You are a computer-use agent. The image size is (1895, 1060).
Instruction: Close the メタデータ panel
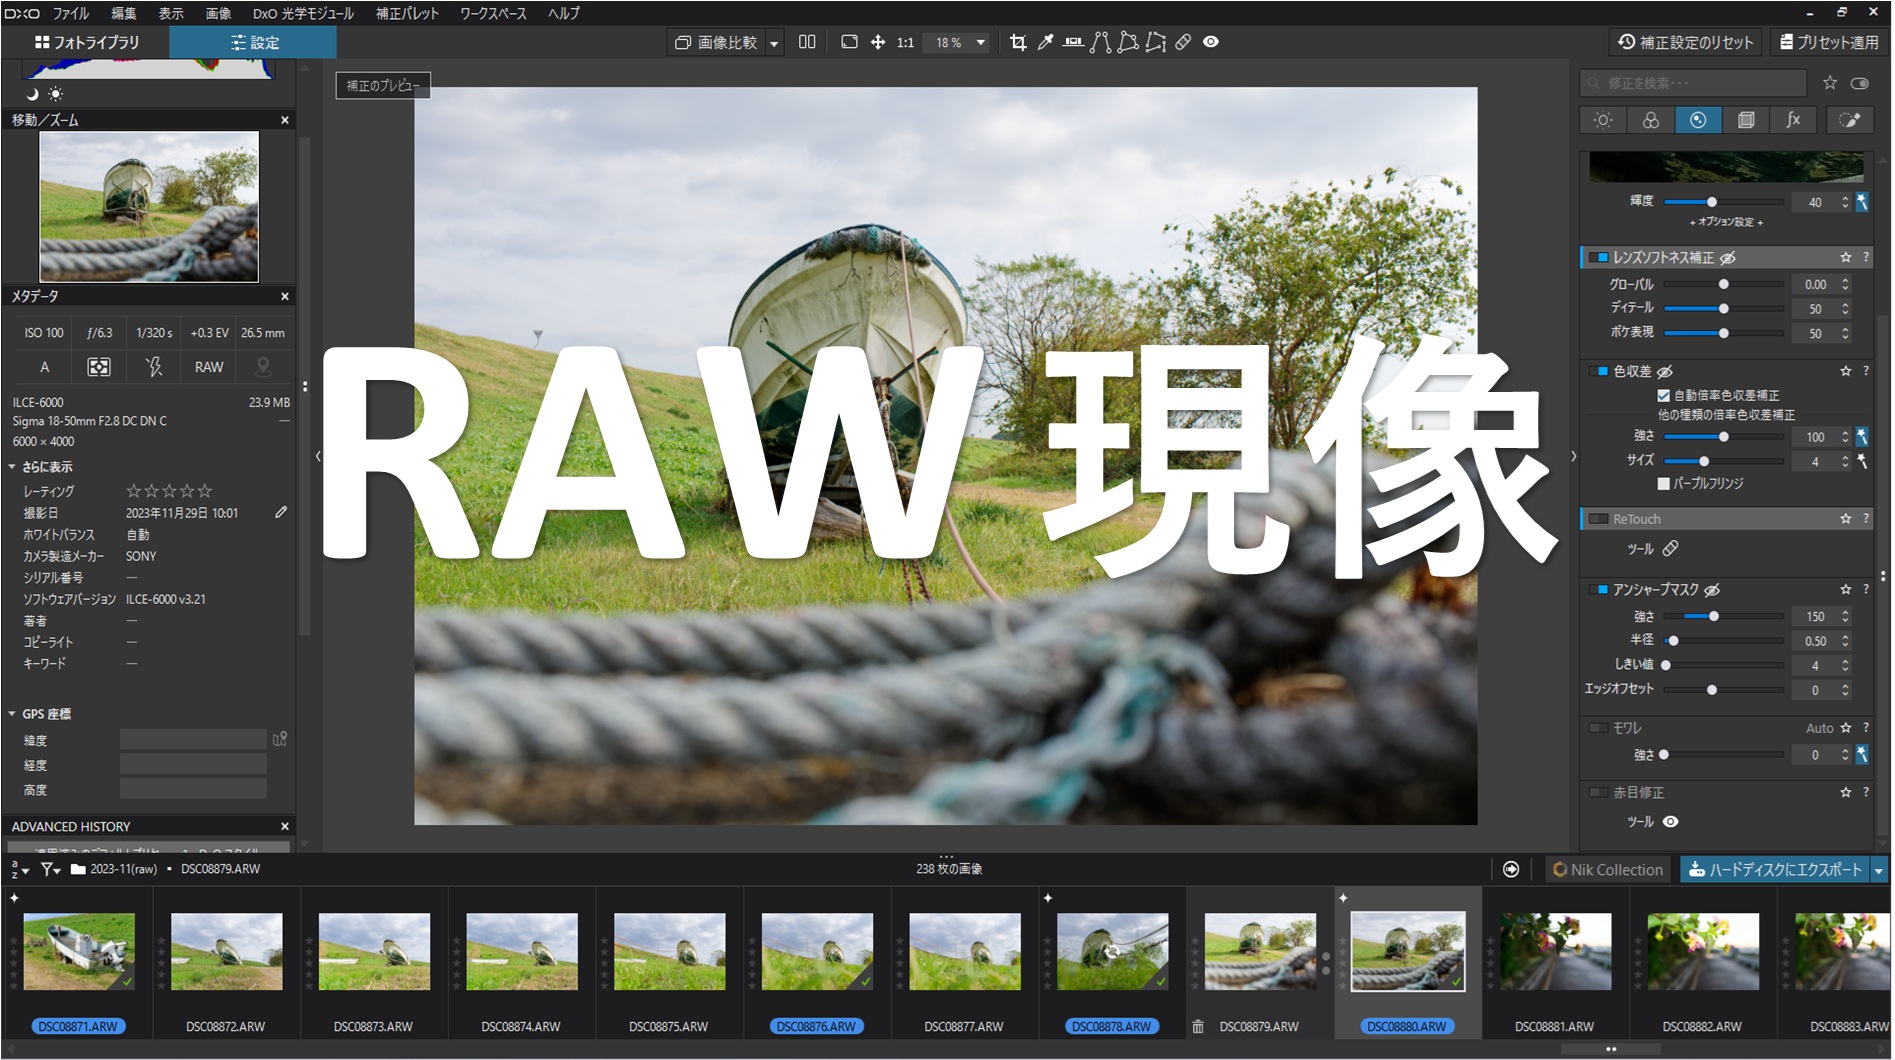coord(285,297)
